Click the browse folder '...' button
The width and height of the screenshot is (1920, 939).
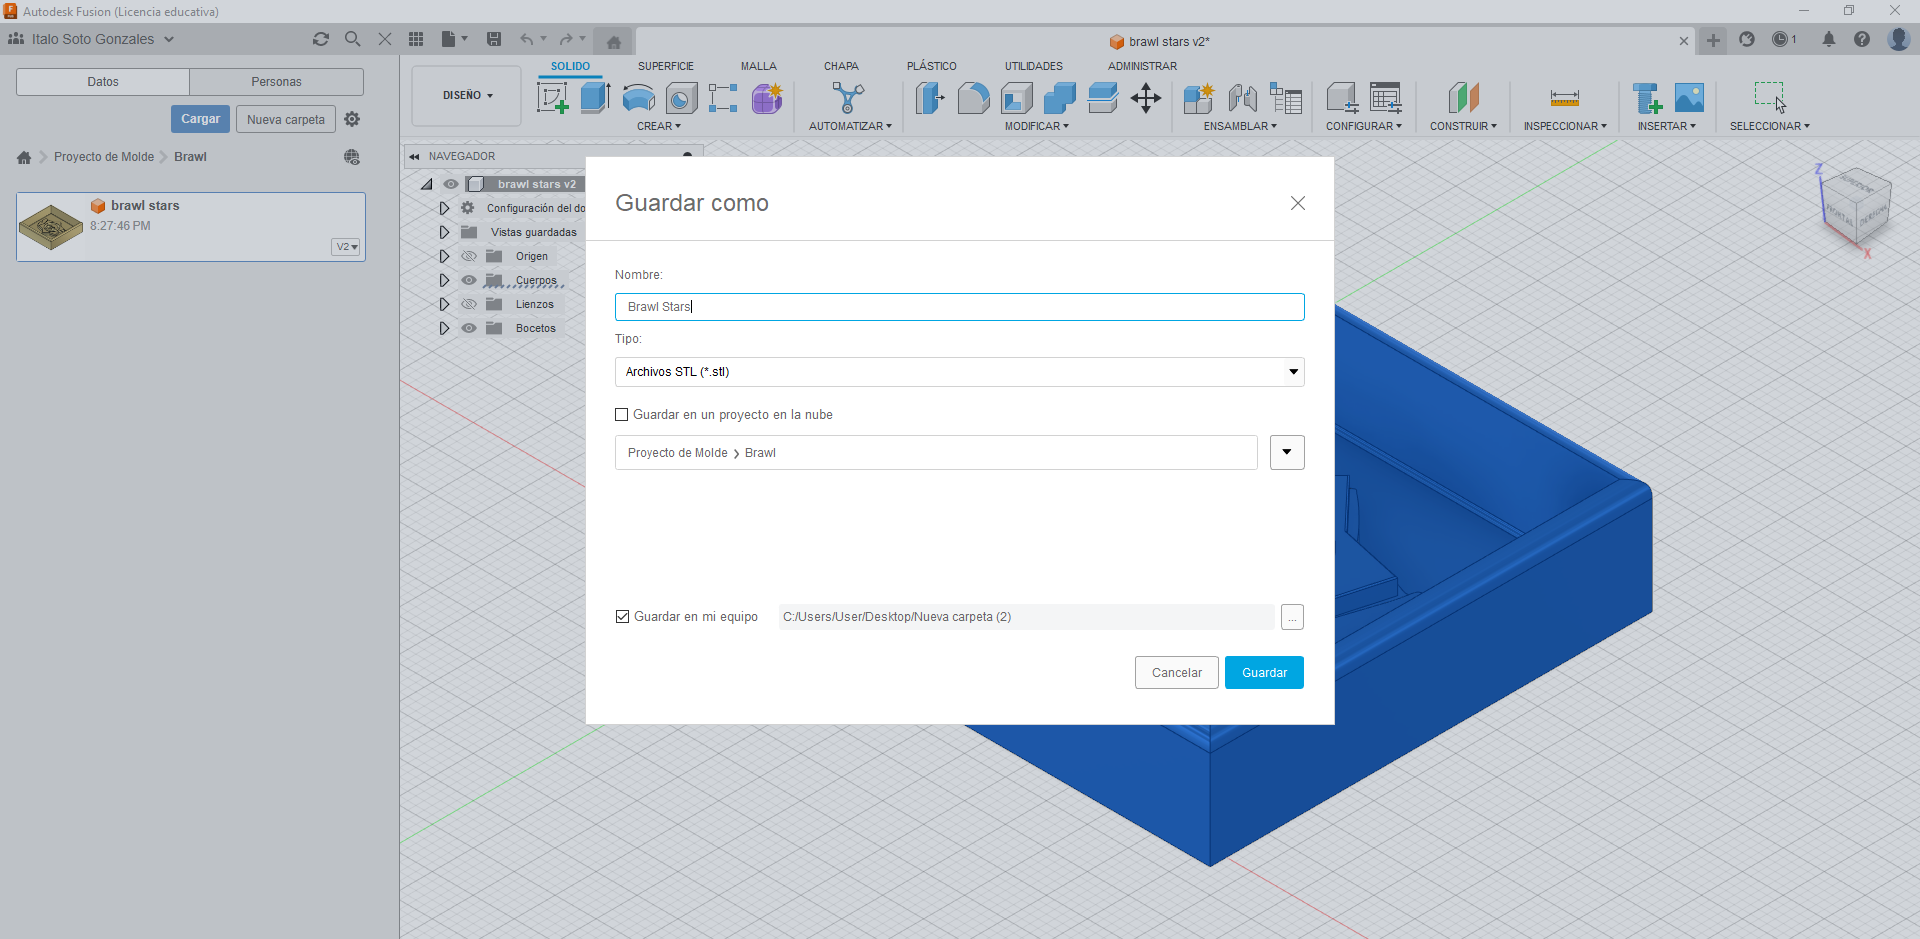click(x=1292, y=617)
